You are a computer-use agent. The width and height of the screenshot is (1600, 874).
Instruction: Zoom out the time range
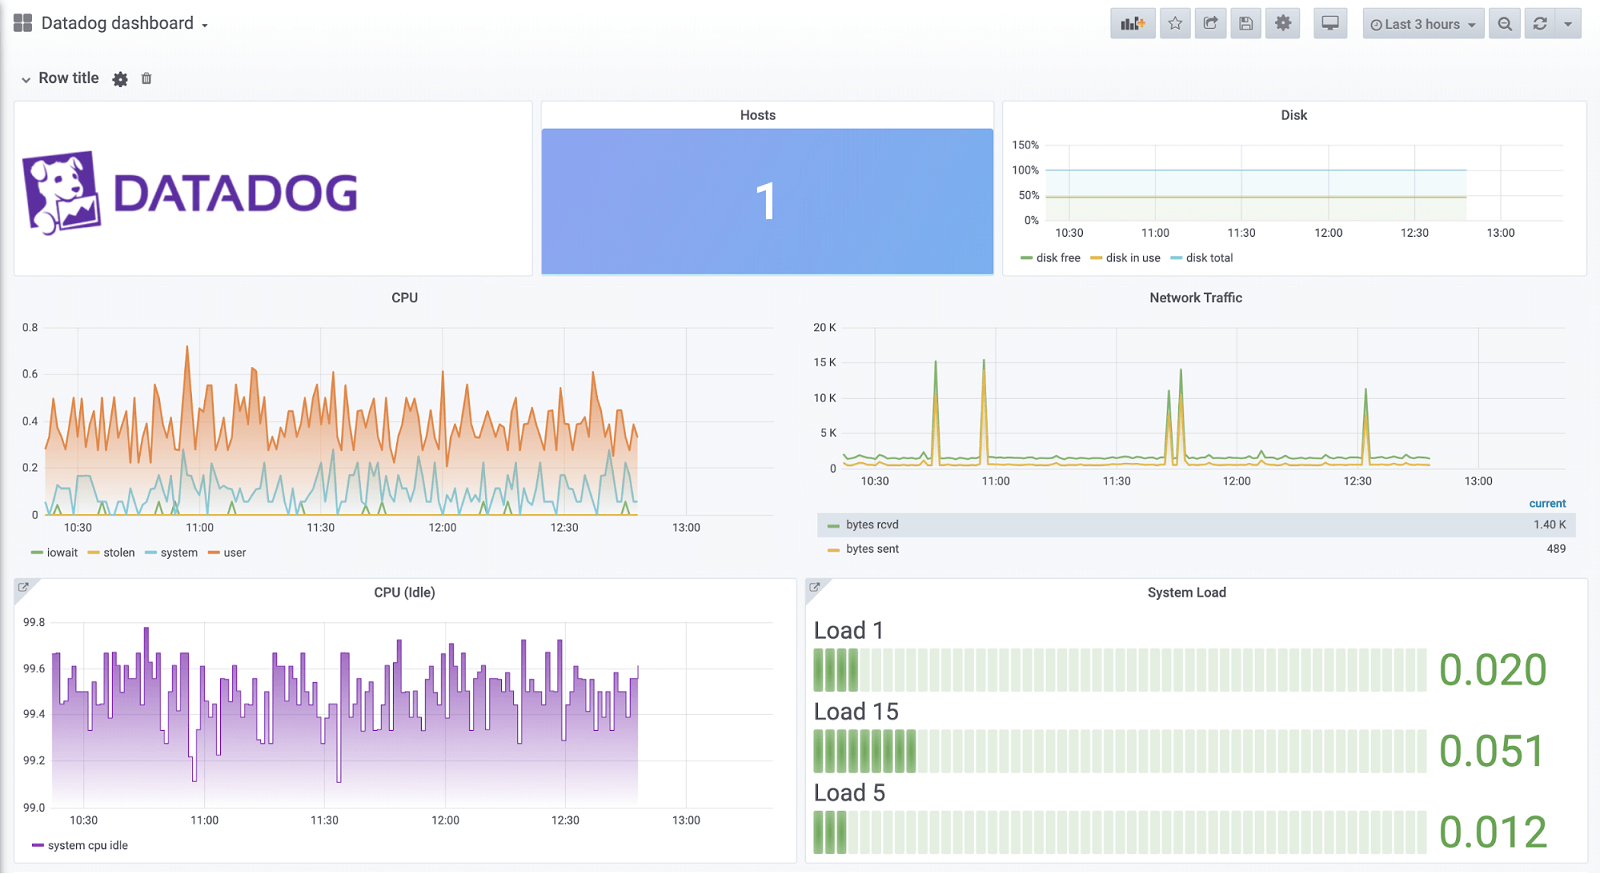tap(1505, 24)
